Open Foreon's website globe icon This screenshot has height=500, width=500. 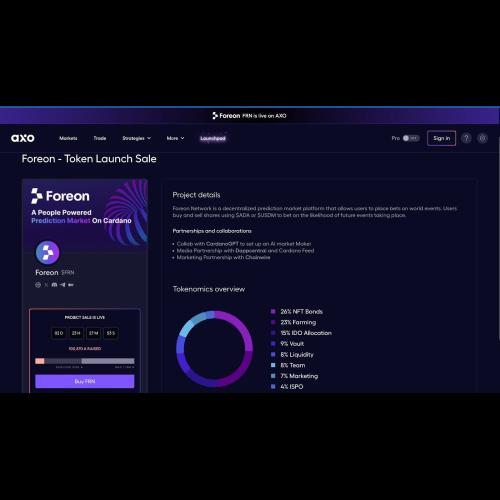click(x=38, y=285)
